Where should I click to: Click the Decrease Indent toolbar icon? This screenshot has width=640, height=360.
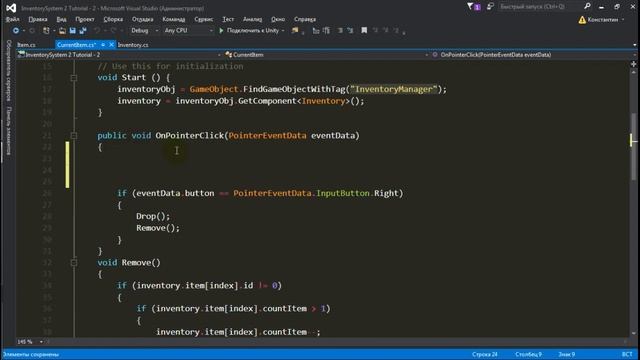tap(316, 31)
